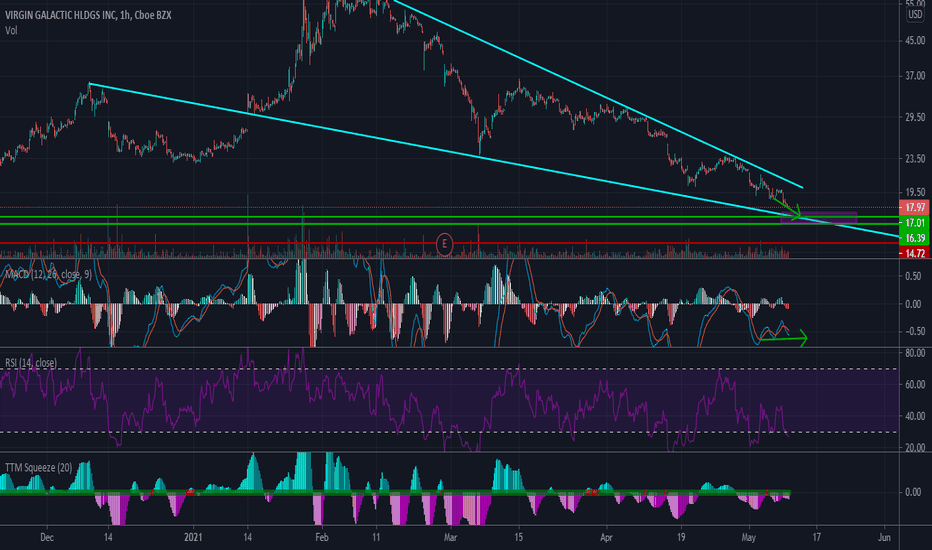Select the MACD (12, 26, close, 9) label
The image size is (932, 550).
tap(48, 274)
